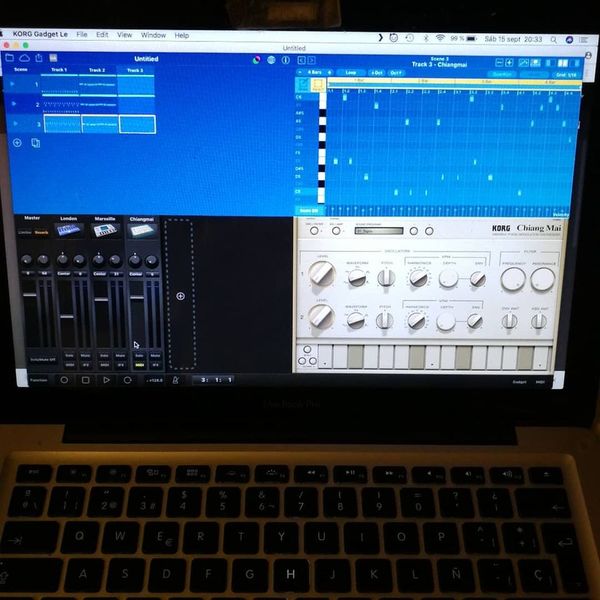Viewport: 600px width, 600px height.
Task: Click the metronome icon in transport bar
Action: tap(176, 380)
